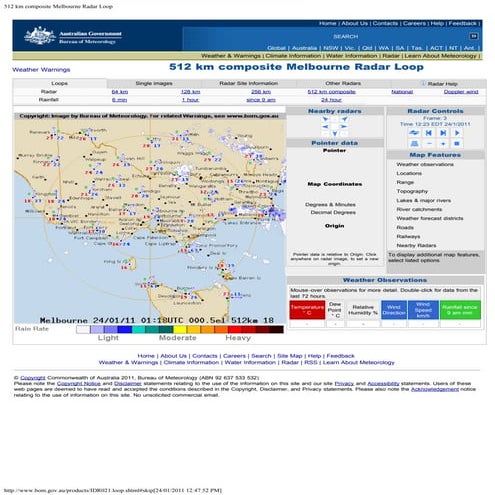495x495 pixels.
Task: Open the 64 km radar link
Action: click(x=120, y=92)
